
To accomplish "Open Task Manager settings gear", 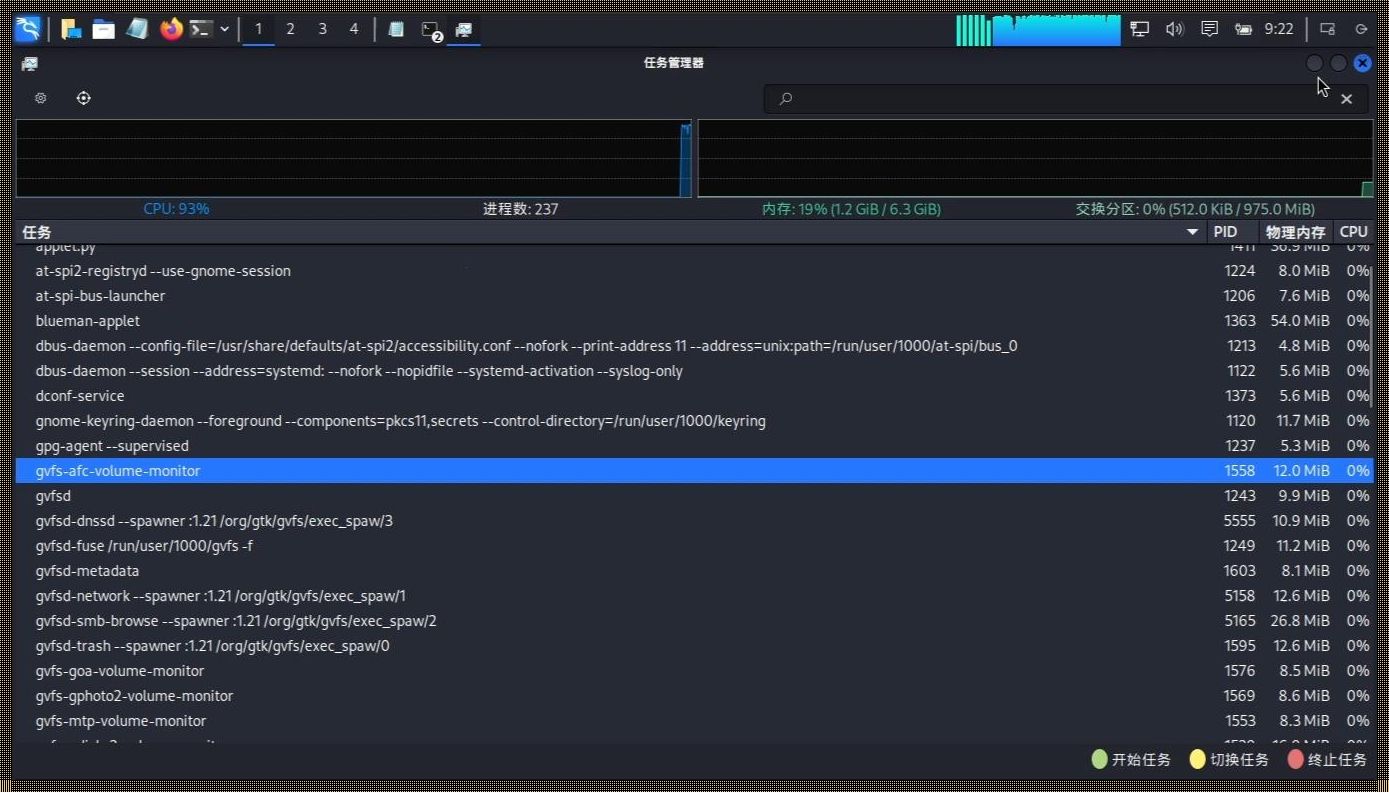I will (x=40, y=98).
